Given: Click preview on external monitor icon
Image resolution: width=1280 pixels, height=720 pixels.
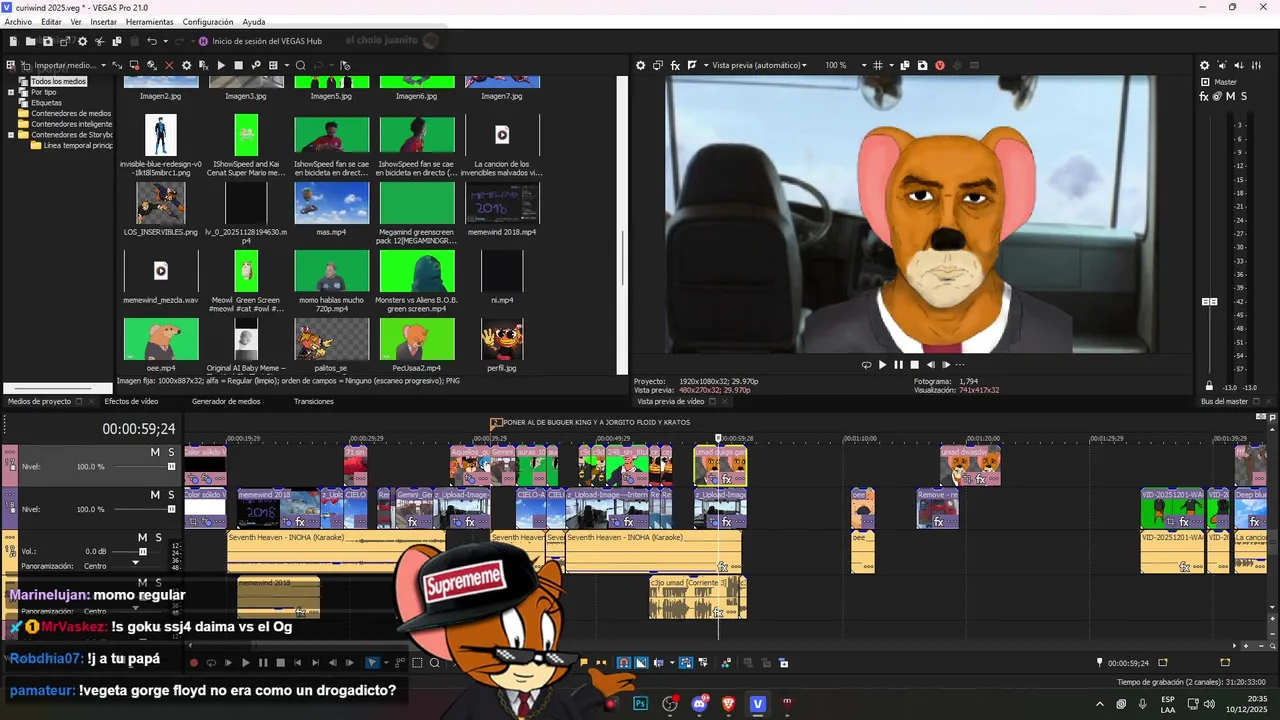Looking at the screenshot, I should point(658,65).
